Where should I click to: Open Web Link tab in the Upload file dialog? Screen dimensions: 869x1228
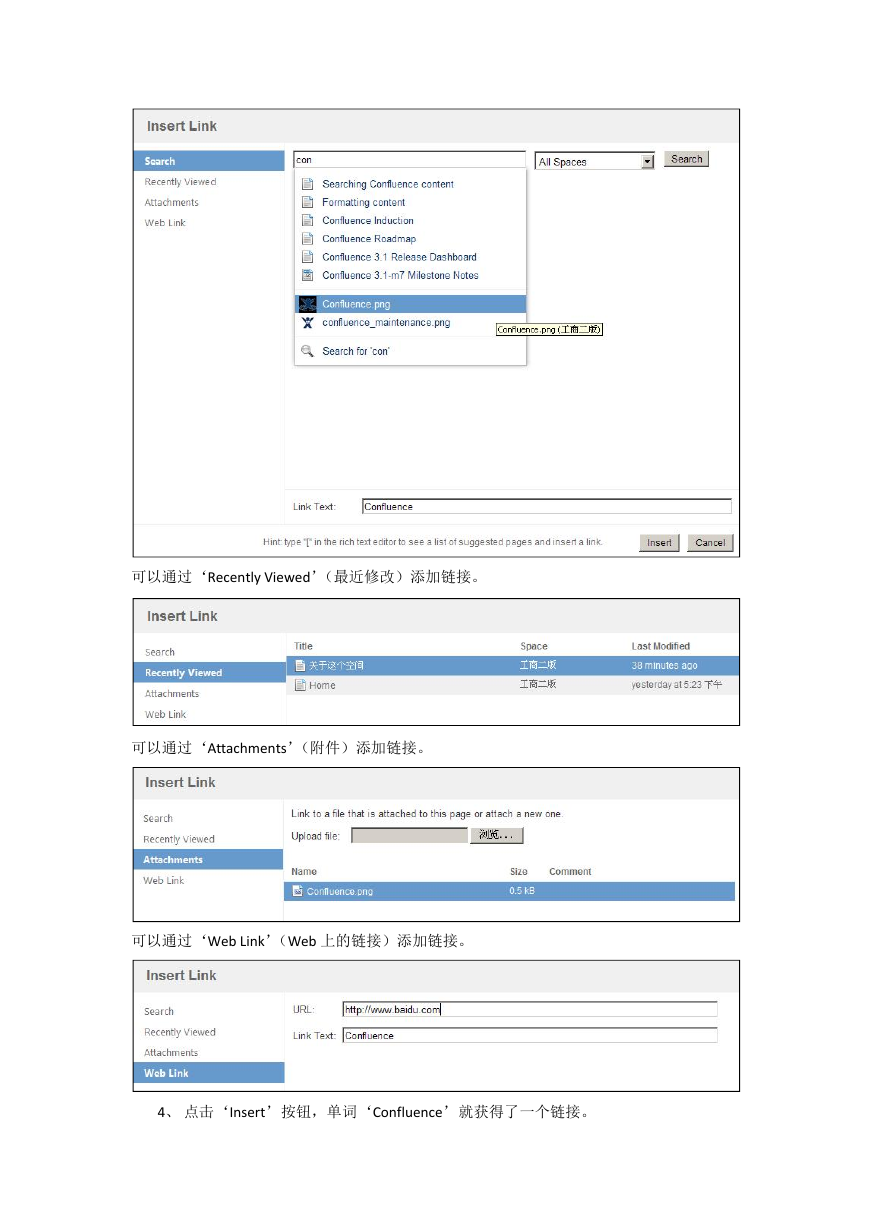164,880
